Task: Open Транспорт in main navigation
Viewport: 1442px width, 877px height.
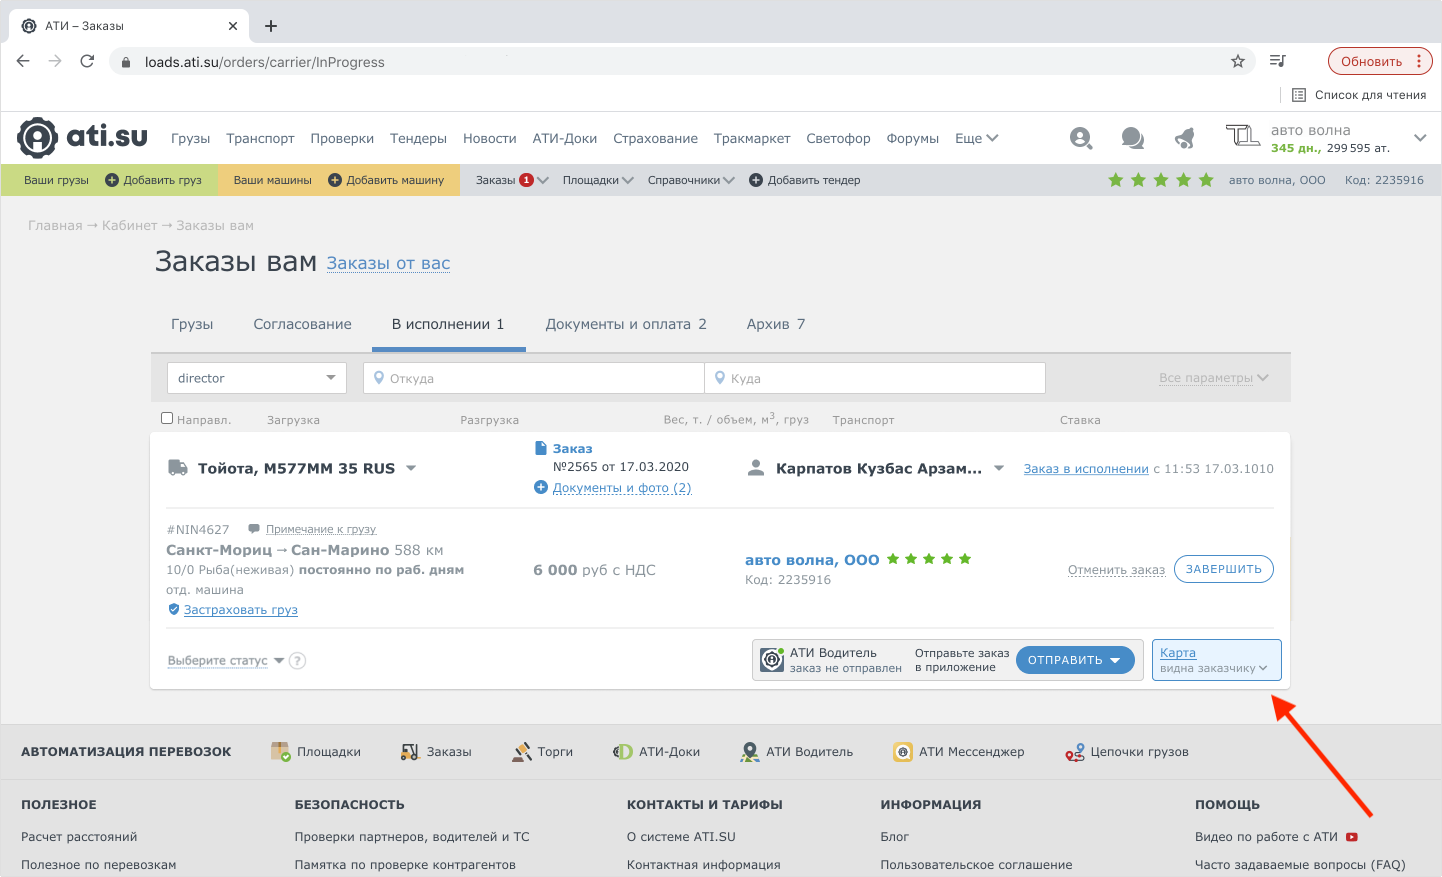Action: coord(260,138)
